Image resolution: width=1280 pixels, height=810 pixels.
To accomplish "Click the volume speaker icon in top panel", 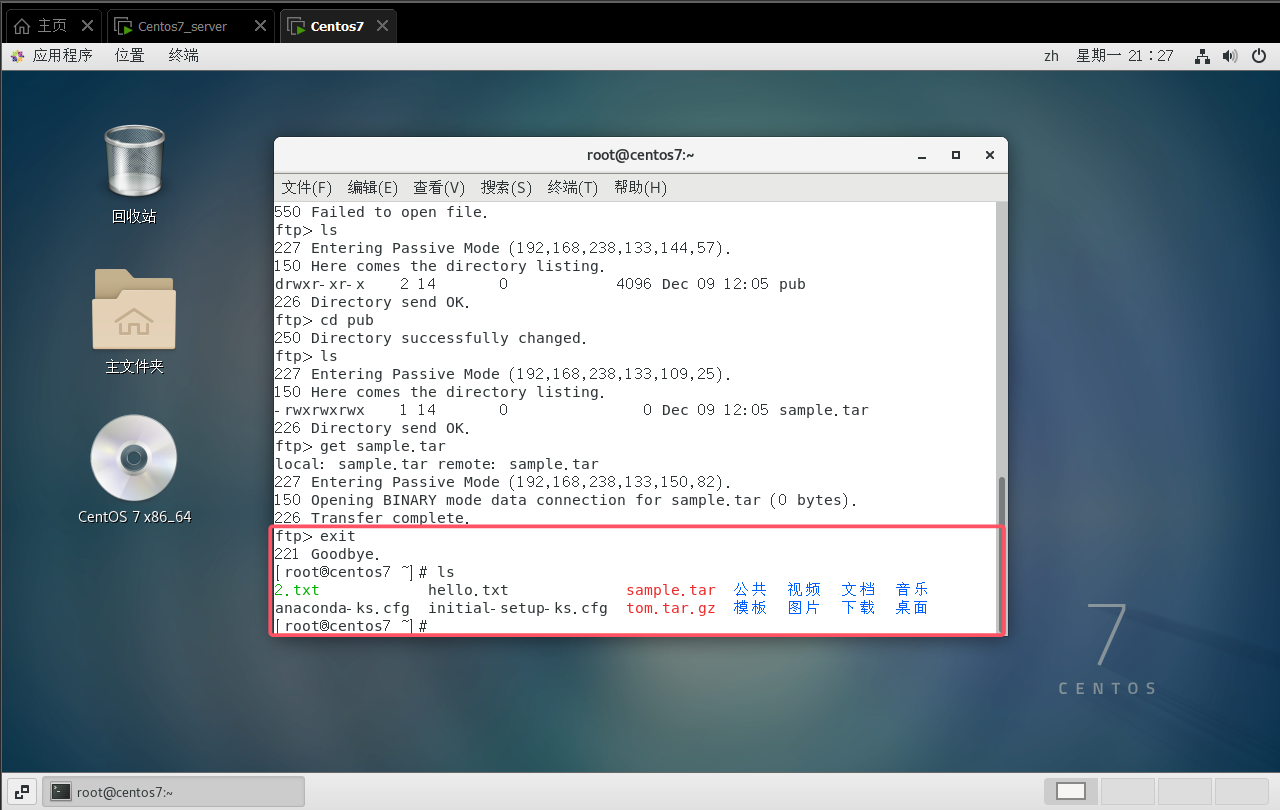I will (x=1230, y=56).
